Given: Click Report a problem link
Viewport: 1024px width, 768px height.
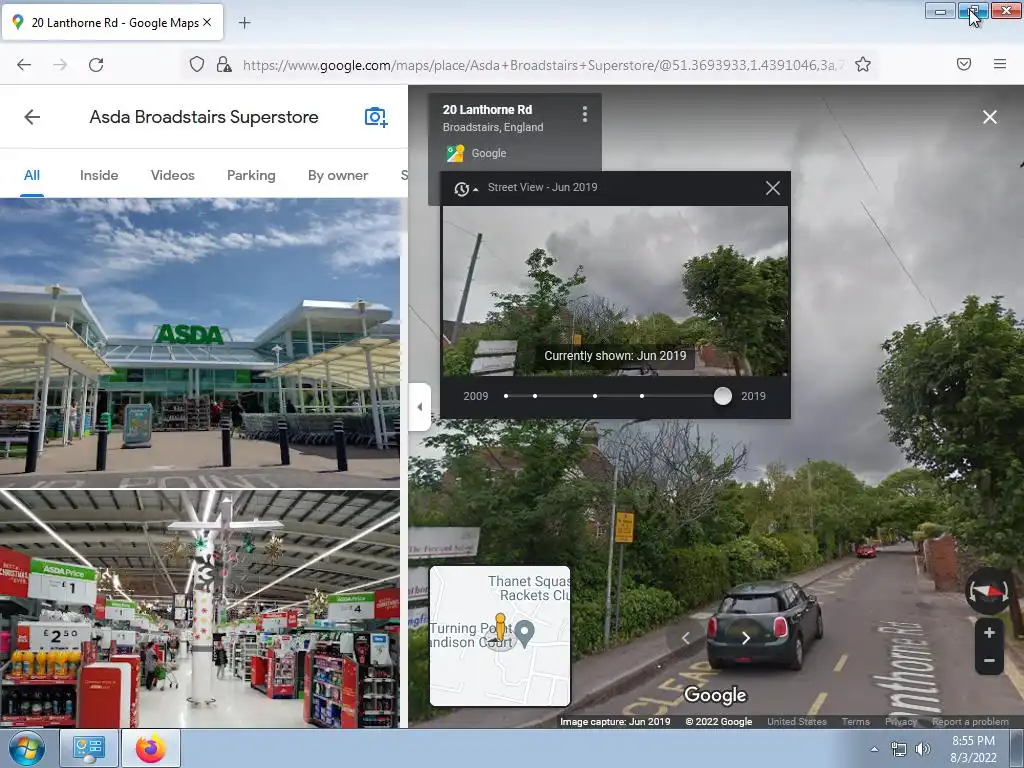Looking at the screenshot, I should pyautogui.click(x=970, y=722).
